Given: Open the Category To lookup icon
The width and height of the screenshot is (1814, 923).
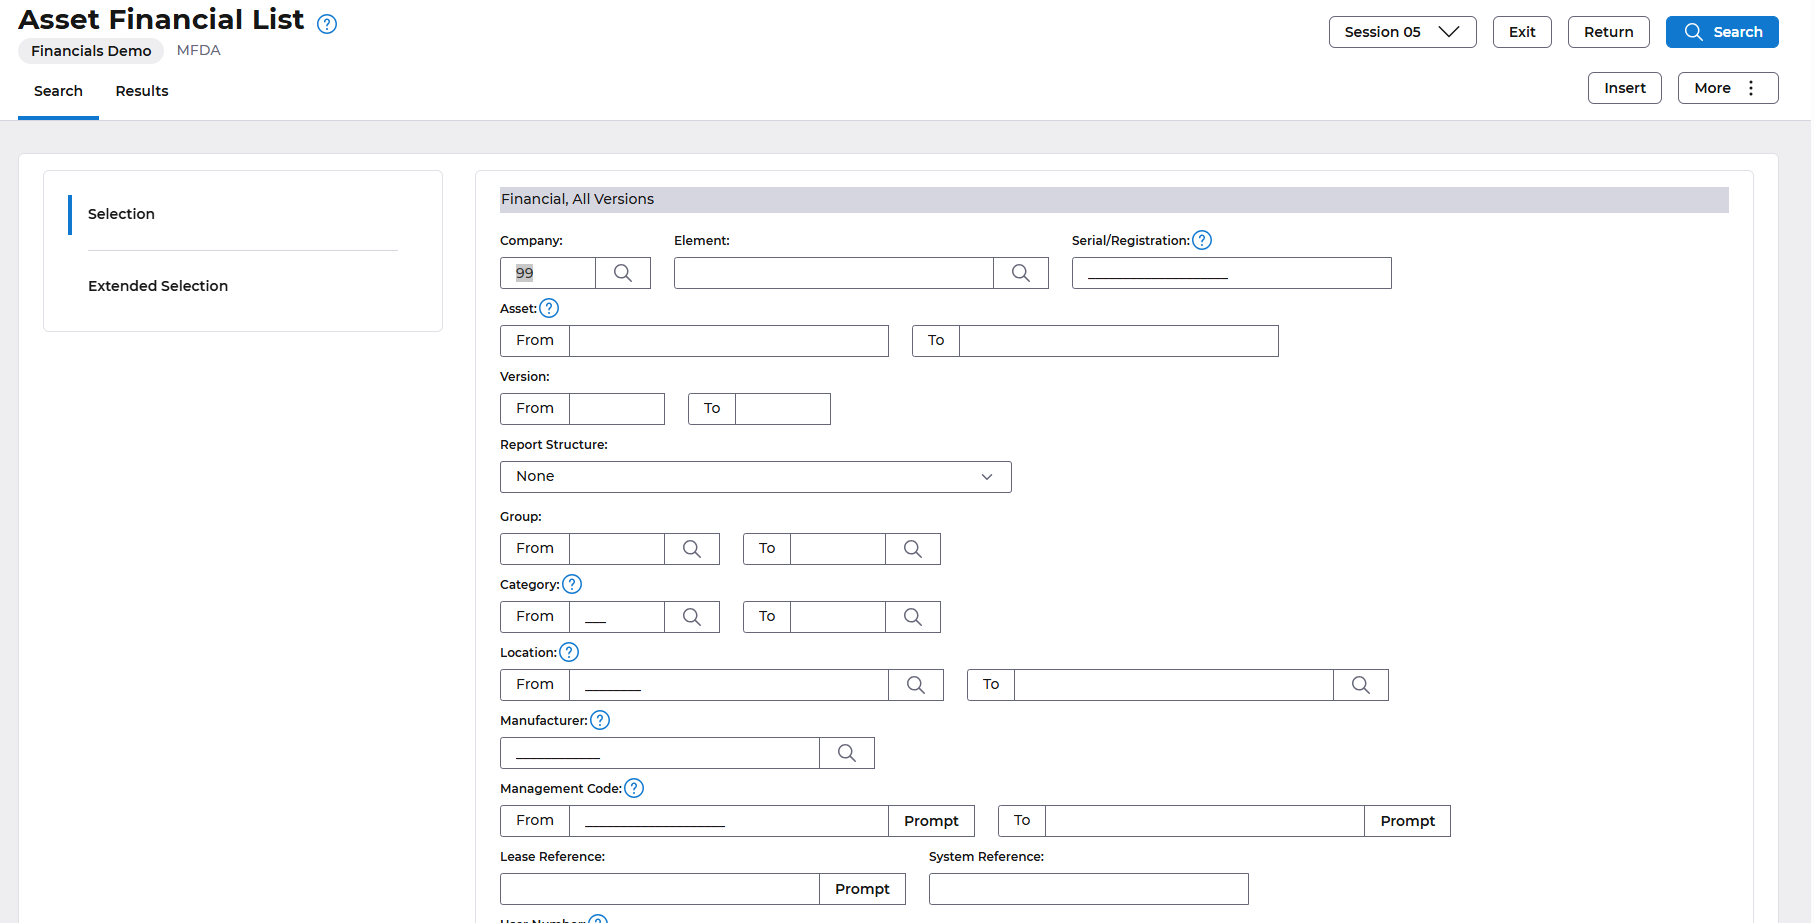Looking at the screenshot, I should [912, 617].
